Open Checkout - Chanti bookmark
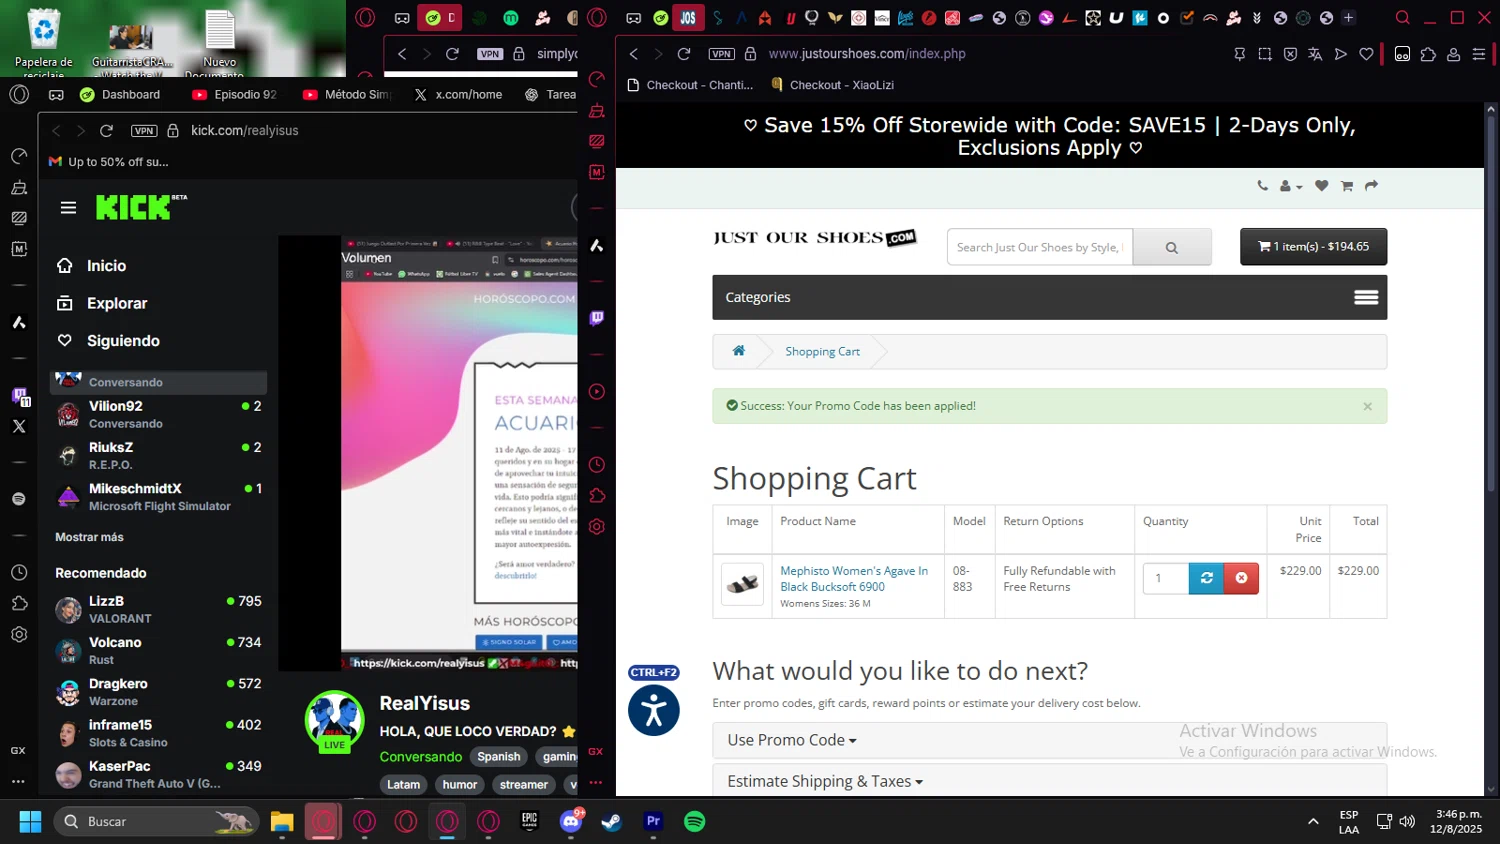This screenshot has width=1500, height=844. 690,85
